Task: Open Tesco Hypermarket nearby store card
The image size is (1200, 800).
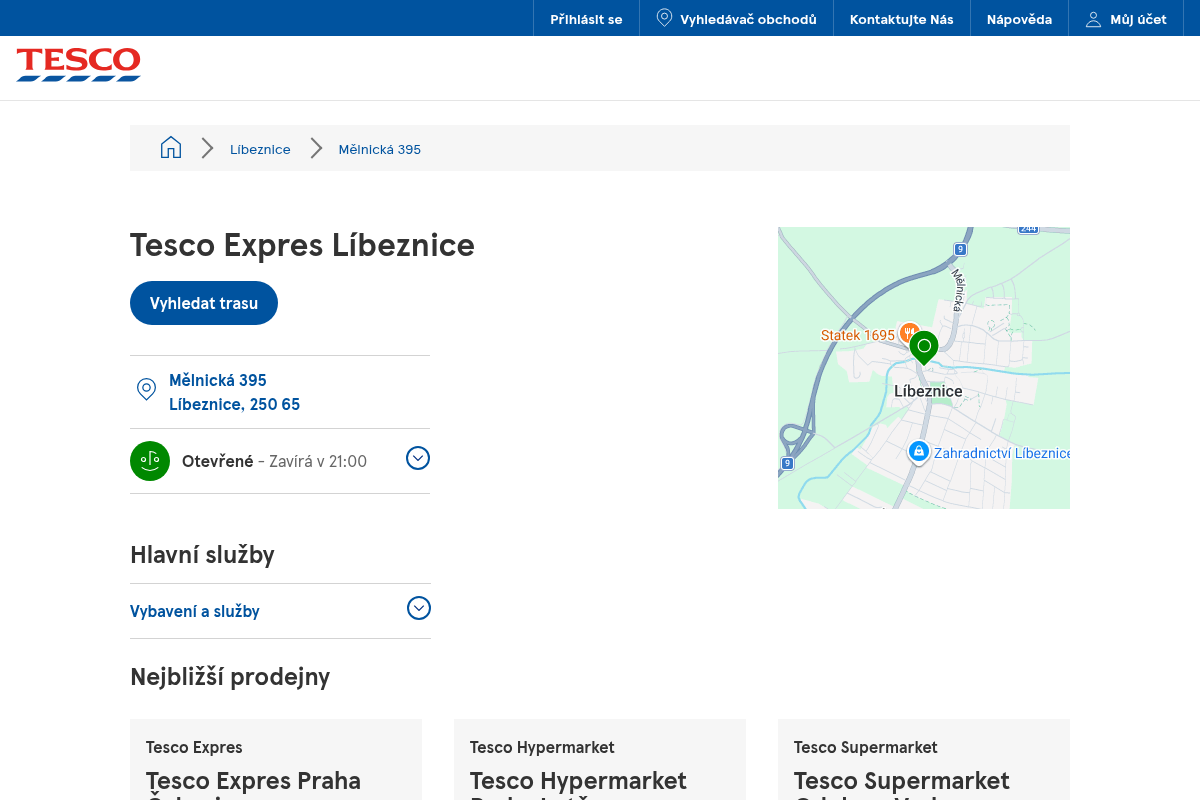Action: tap(600, 760)
